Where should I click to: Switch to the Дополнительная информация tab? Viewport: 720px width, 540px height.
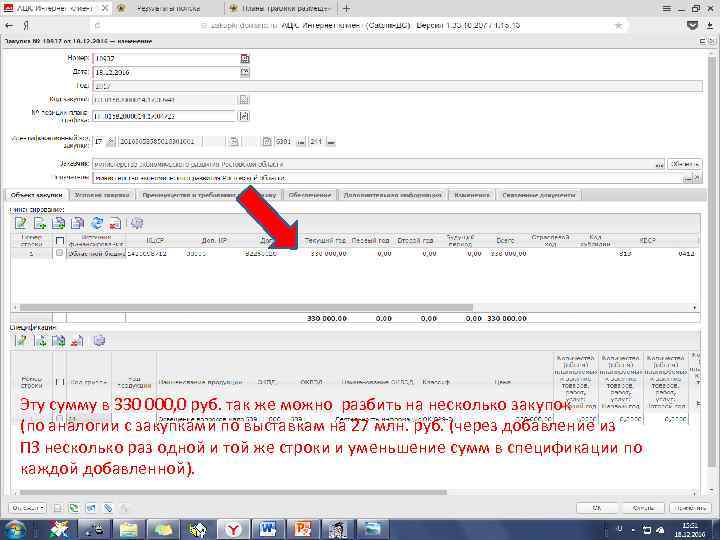(393, 195)
